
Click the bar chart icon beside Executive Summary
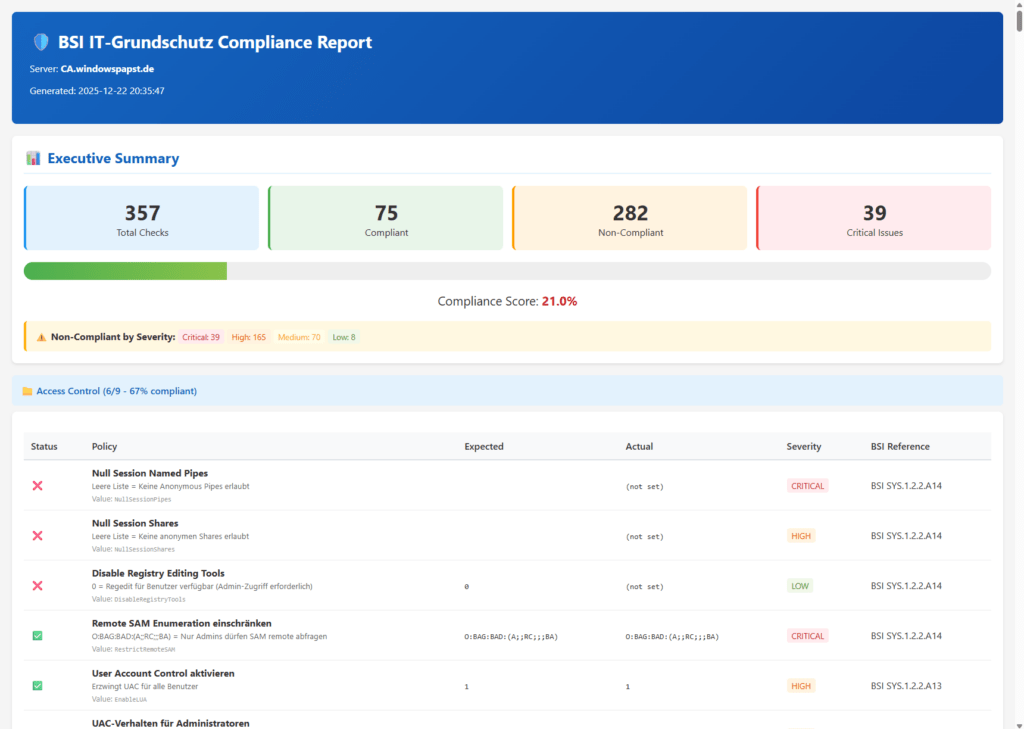pos(34,157)
